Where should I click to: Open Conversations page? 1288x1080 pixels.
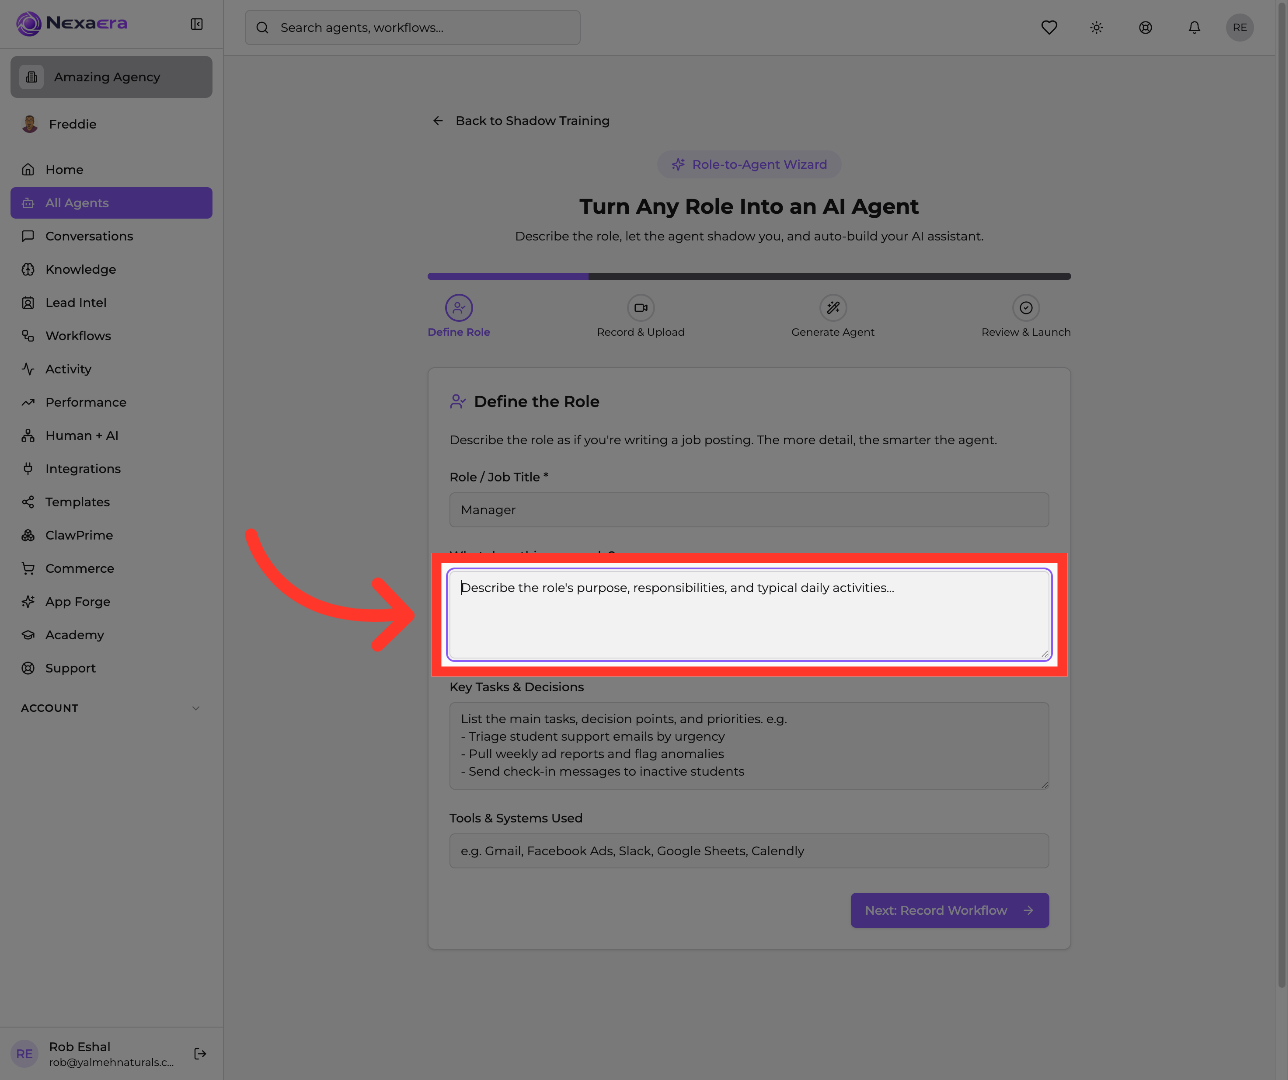pyautogui.click(x=111, y=236)
